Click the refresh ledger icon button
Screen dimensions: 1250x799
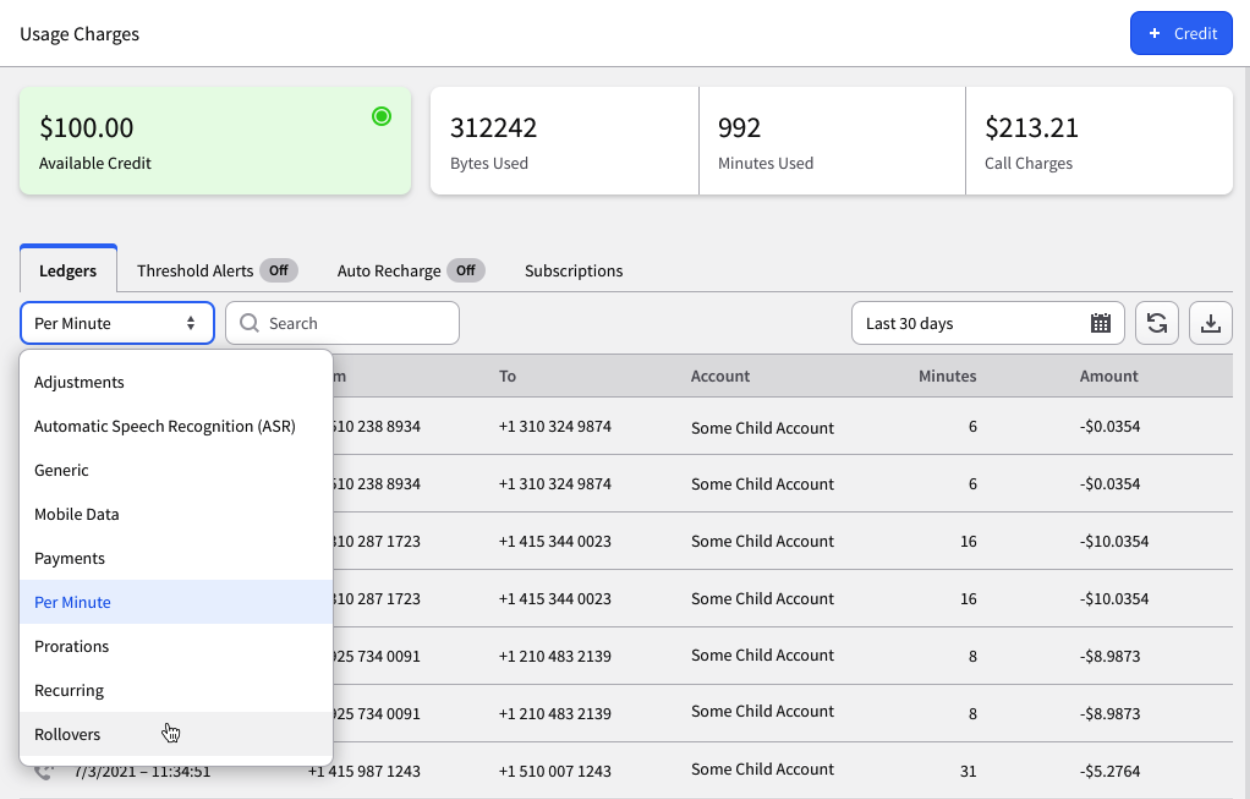(x=1157, y=323)
